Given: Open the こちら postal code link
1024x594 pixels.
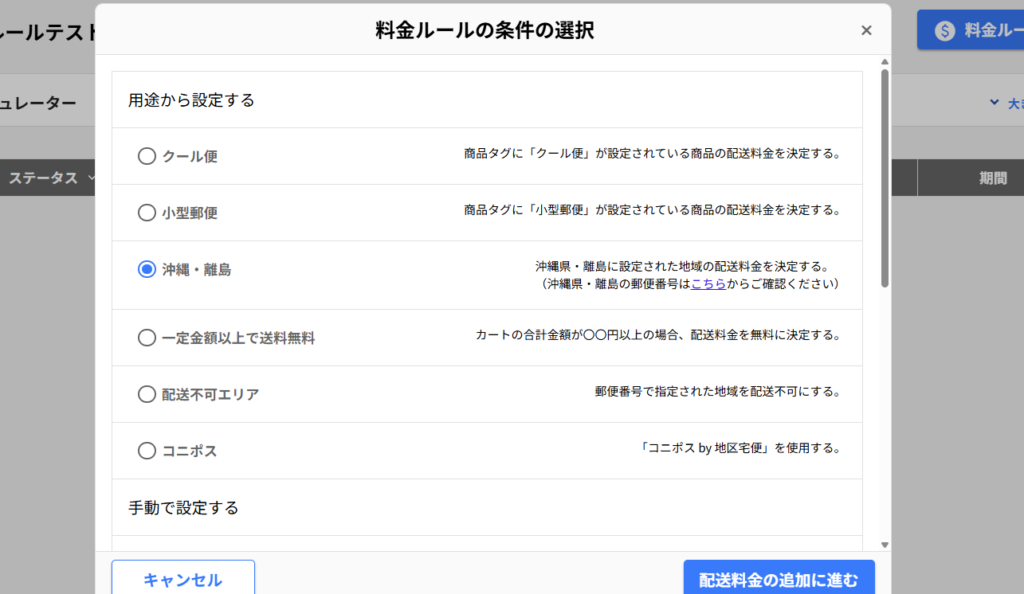Looking at the screenshot, I should click(708, 284).
